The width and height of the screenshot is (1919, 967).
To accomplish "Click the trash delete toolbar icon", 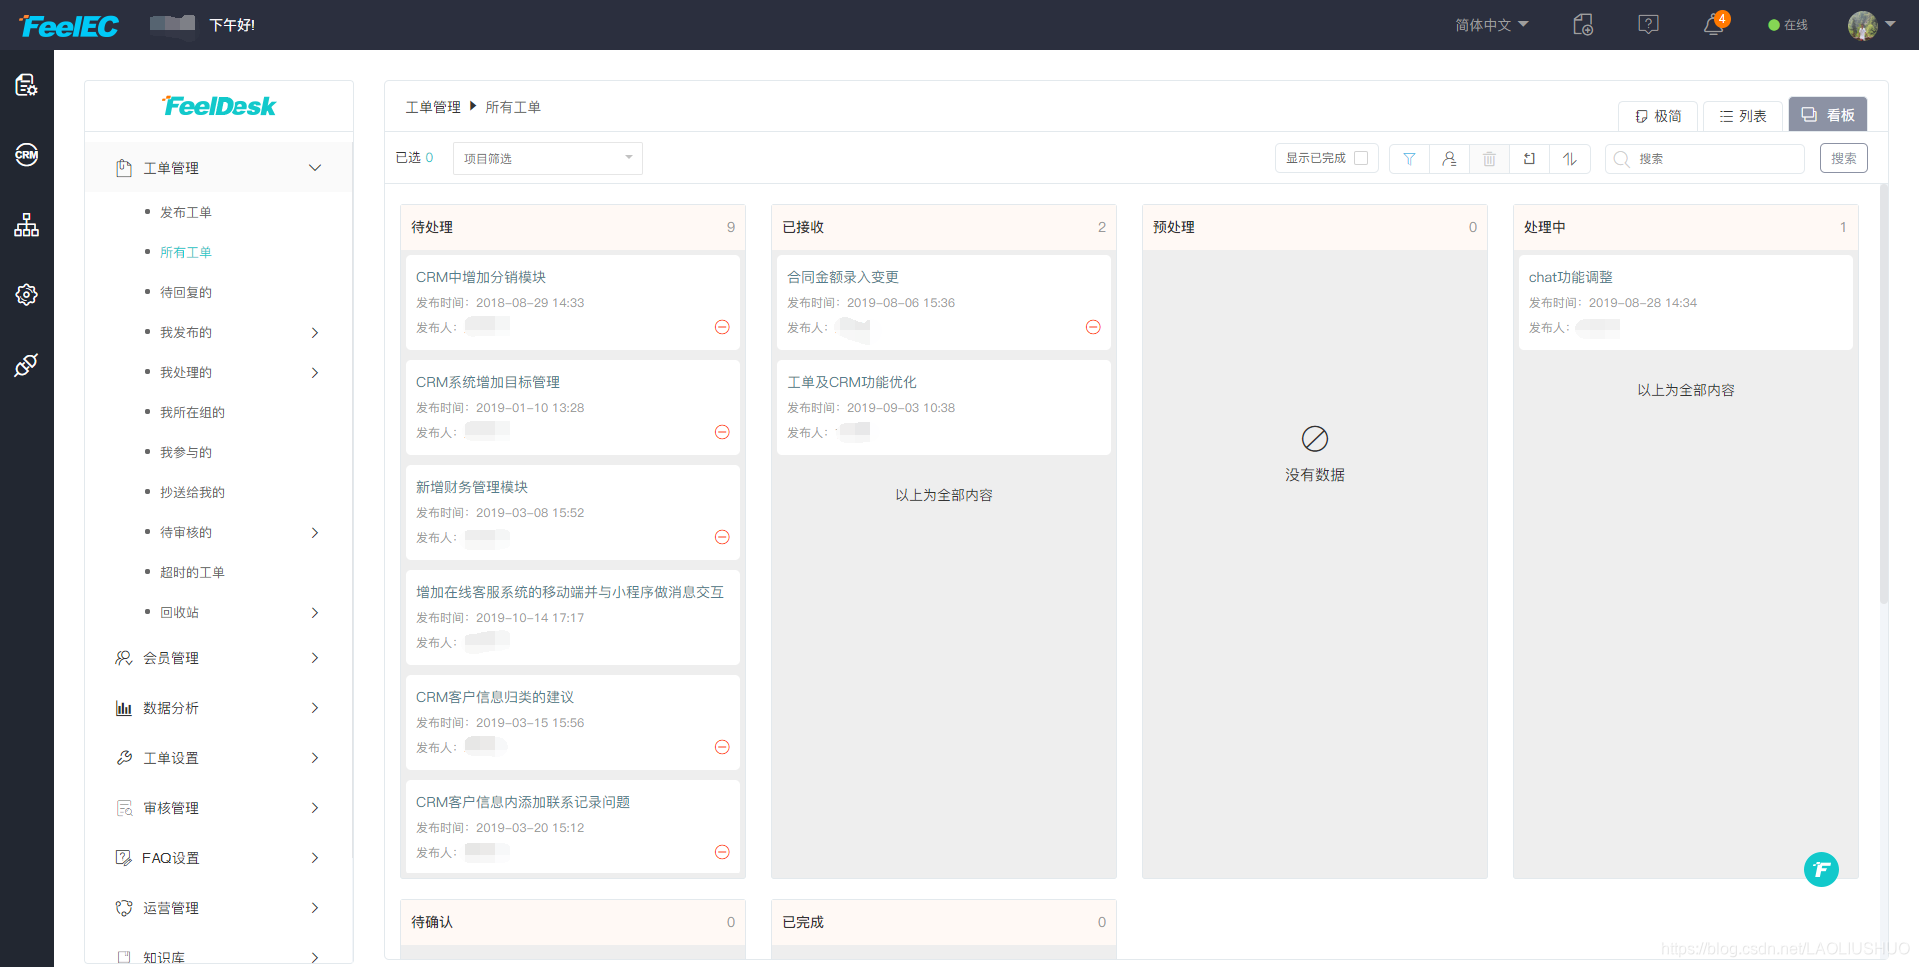I will [x=1489, y=159].
